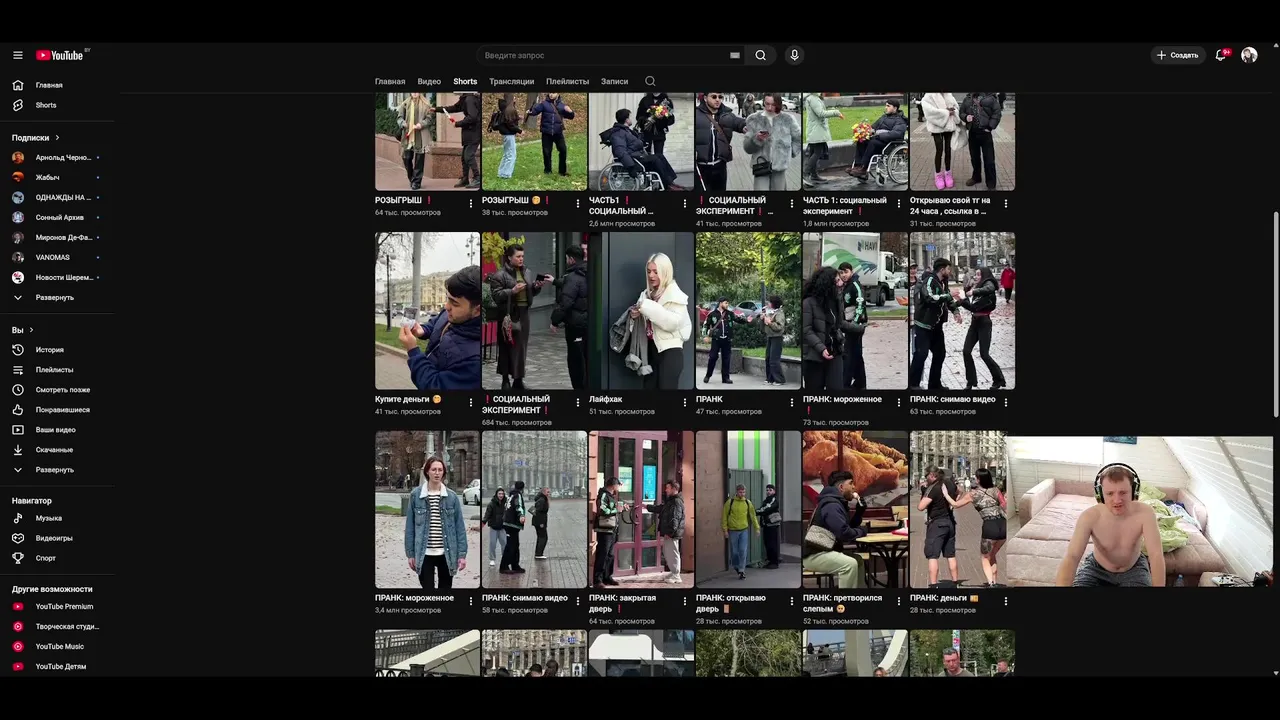
Task: Open Вы section chevron
Action: (x=31, y=330)
